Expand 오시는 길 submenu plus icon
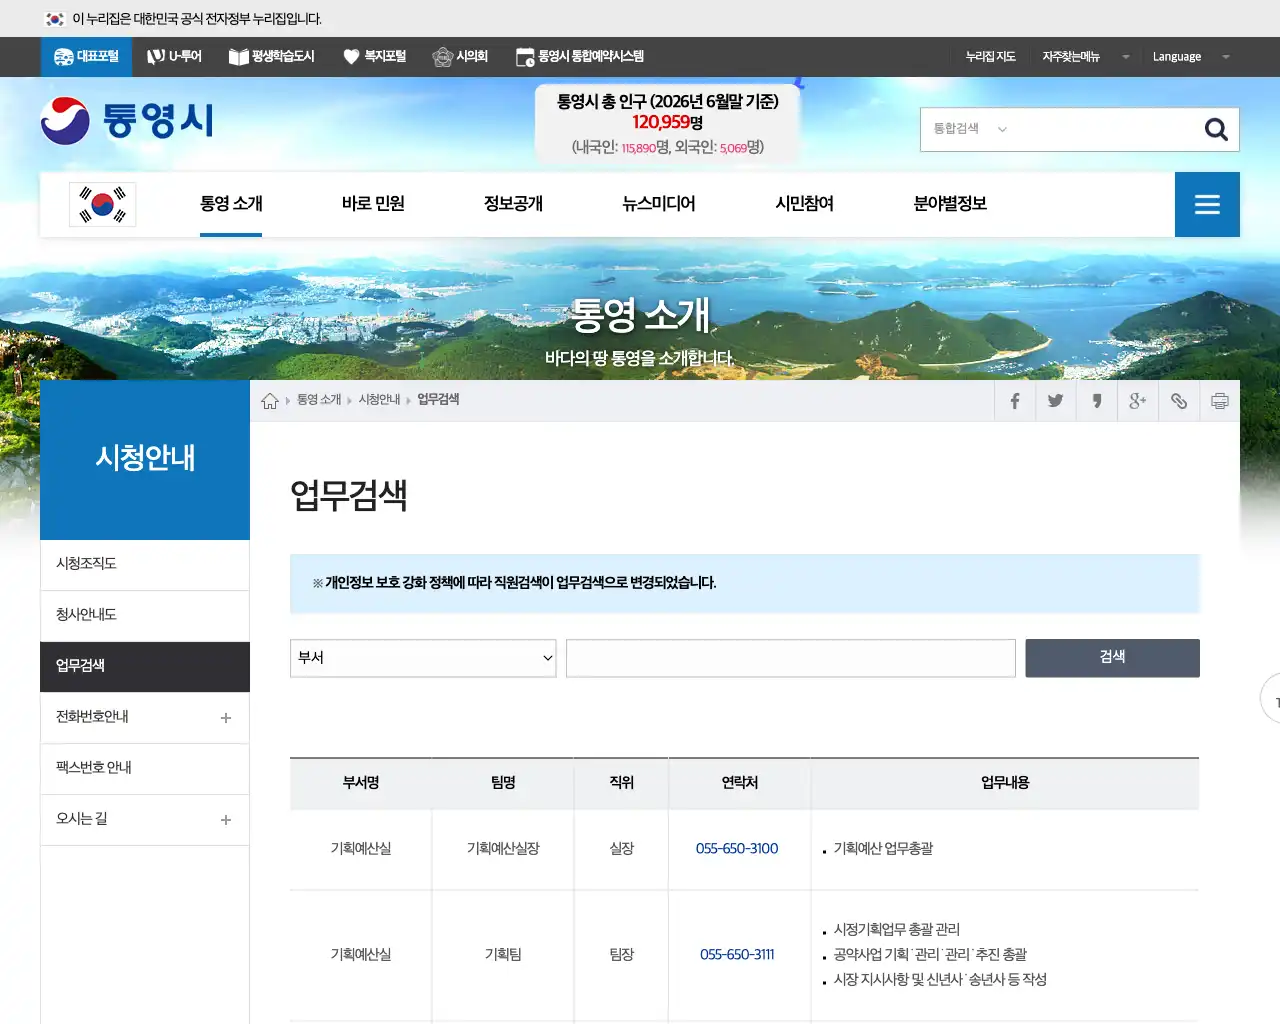Screen dimensions: 1280x1024 point(226,820)
